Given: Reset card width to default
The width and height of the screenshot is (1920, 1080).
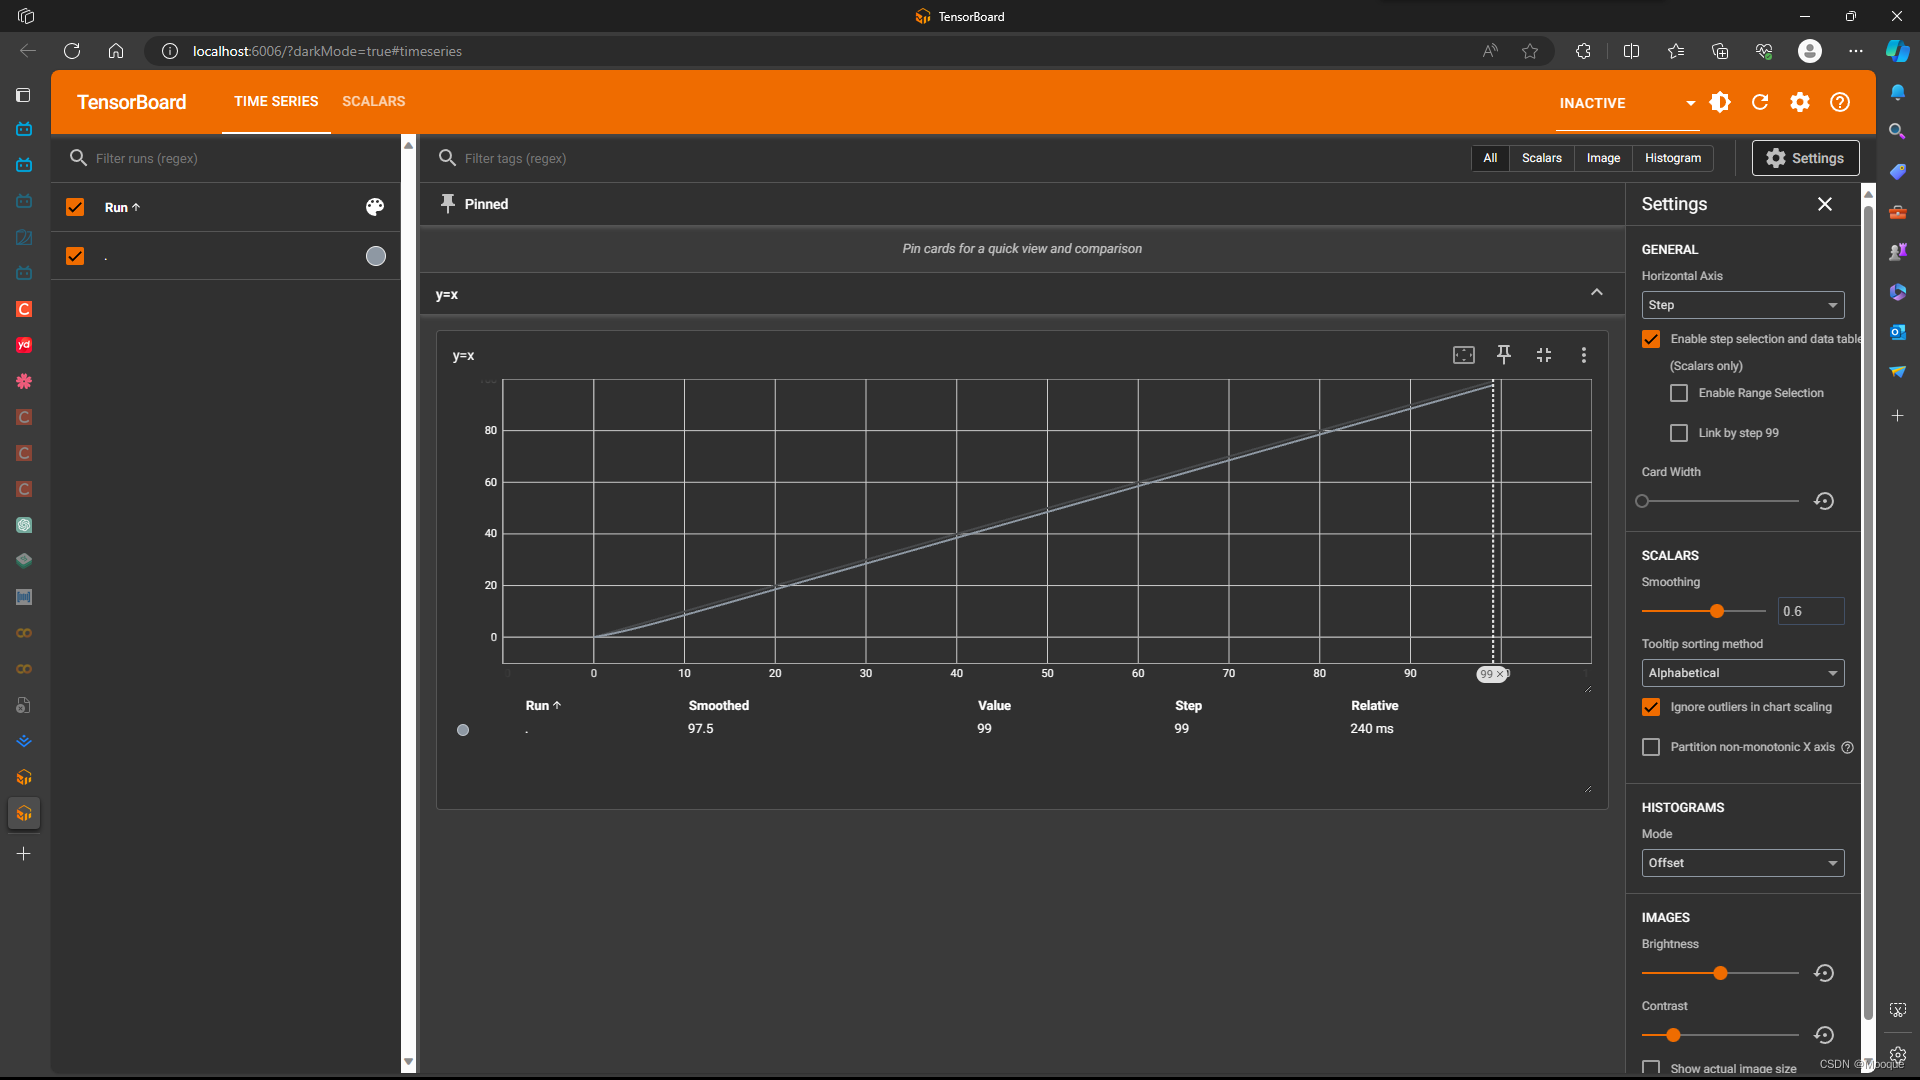Looking at the screenshot, I should click(1824, 501).
